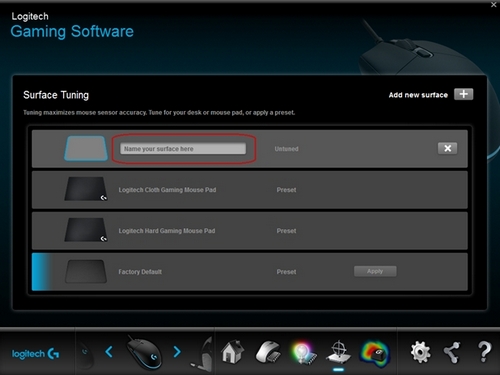Screen dimensions: 500x375
Task: Click the Preset label for Hard Gaming Mouse Pad
Action: pos(286,231)
